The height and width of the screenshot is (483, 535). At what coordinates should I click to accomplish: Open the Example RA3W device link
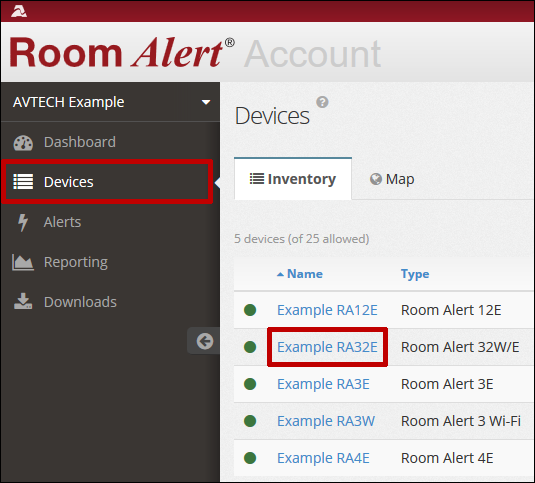(x=326, y=421)
